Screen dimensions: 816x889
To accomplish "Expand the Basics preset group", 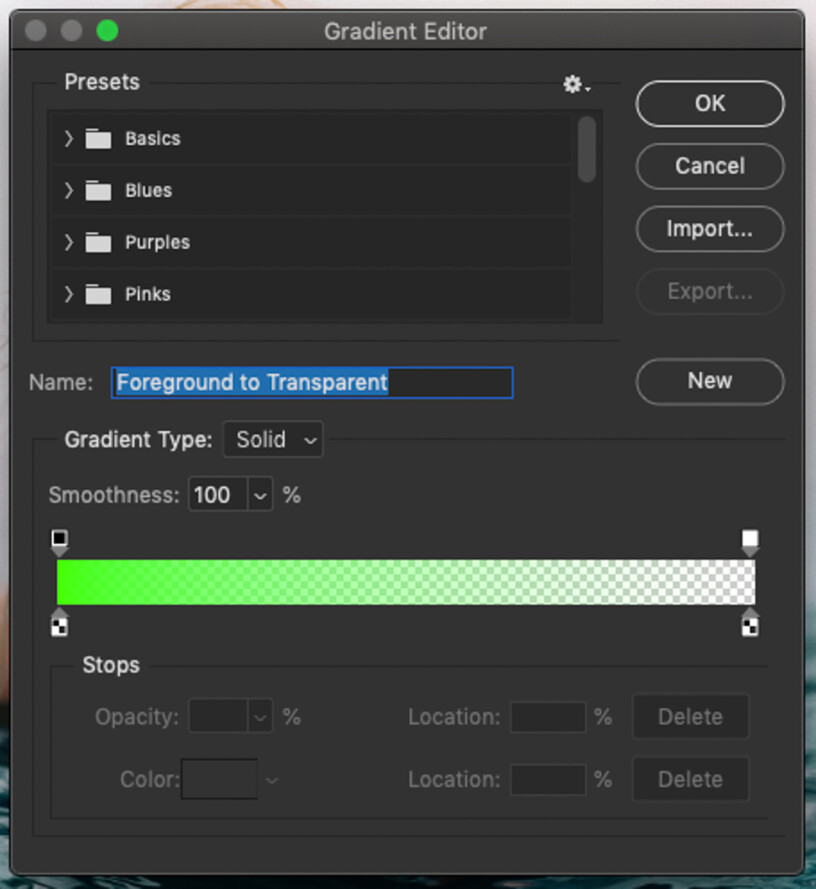I will (67, 138).
